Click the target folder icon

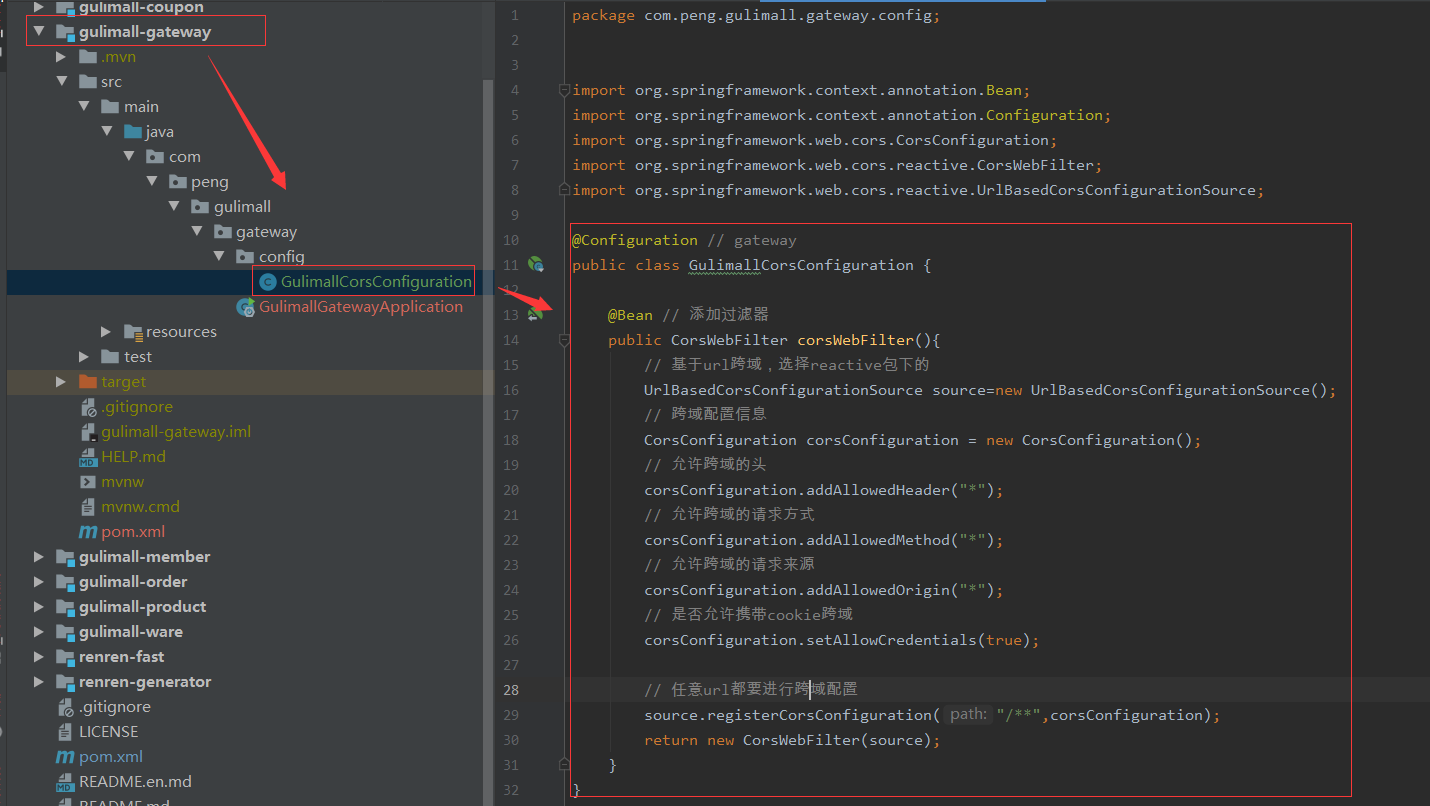click(x=87, y=382)
